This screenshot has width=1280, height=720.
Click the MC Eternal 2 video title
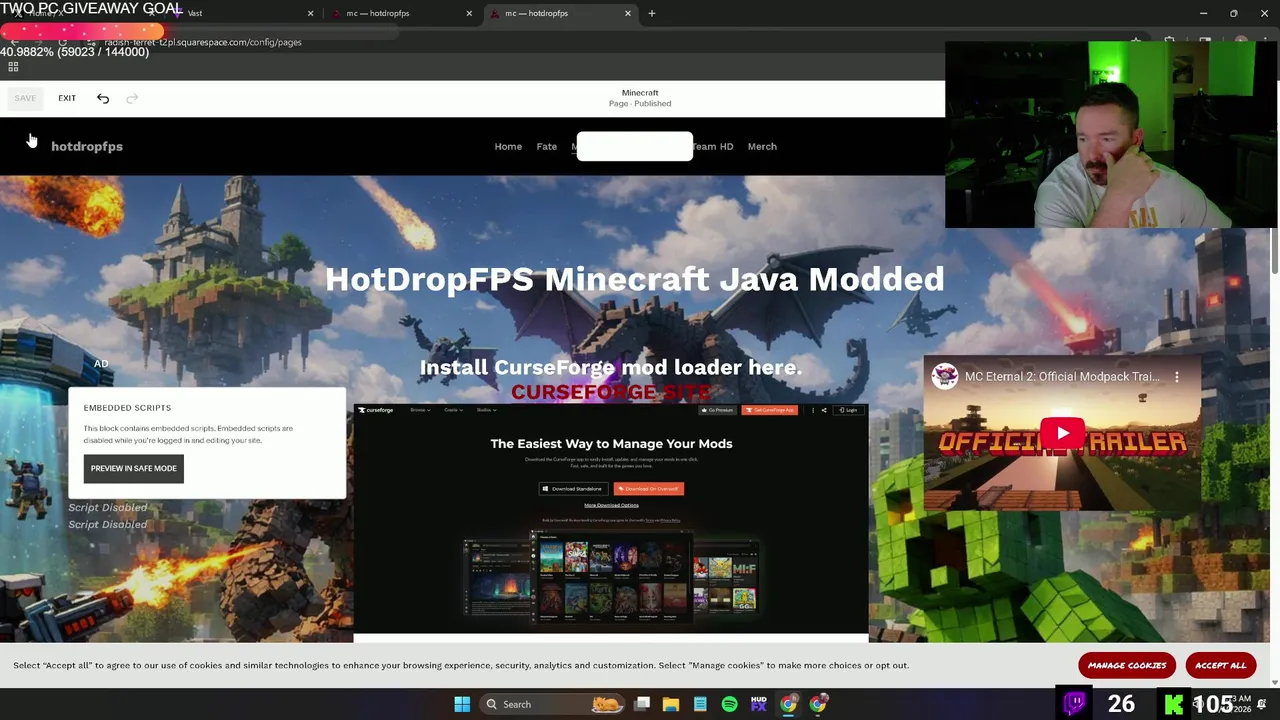(x=1062, y=377)
